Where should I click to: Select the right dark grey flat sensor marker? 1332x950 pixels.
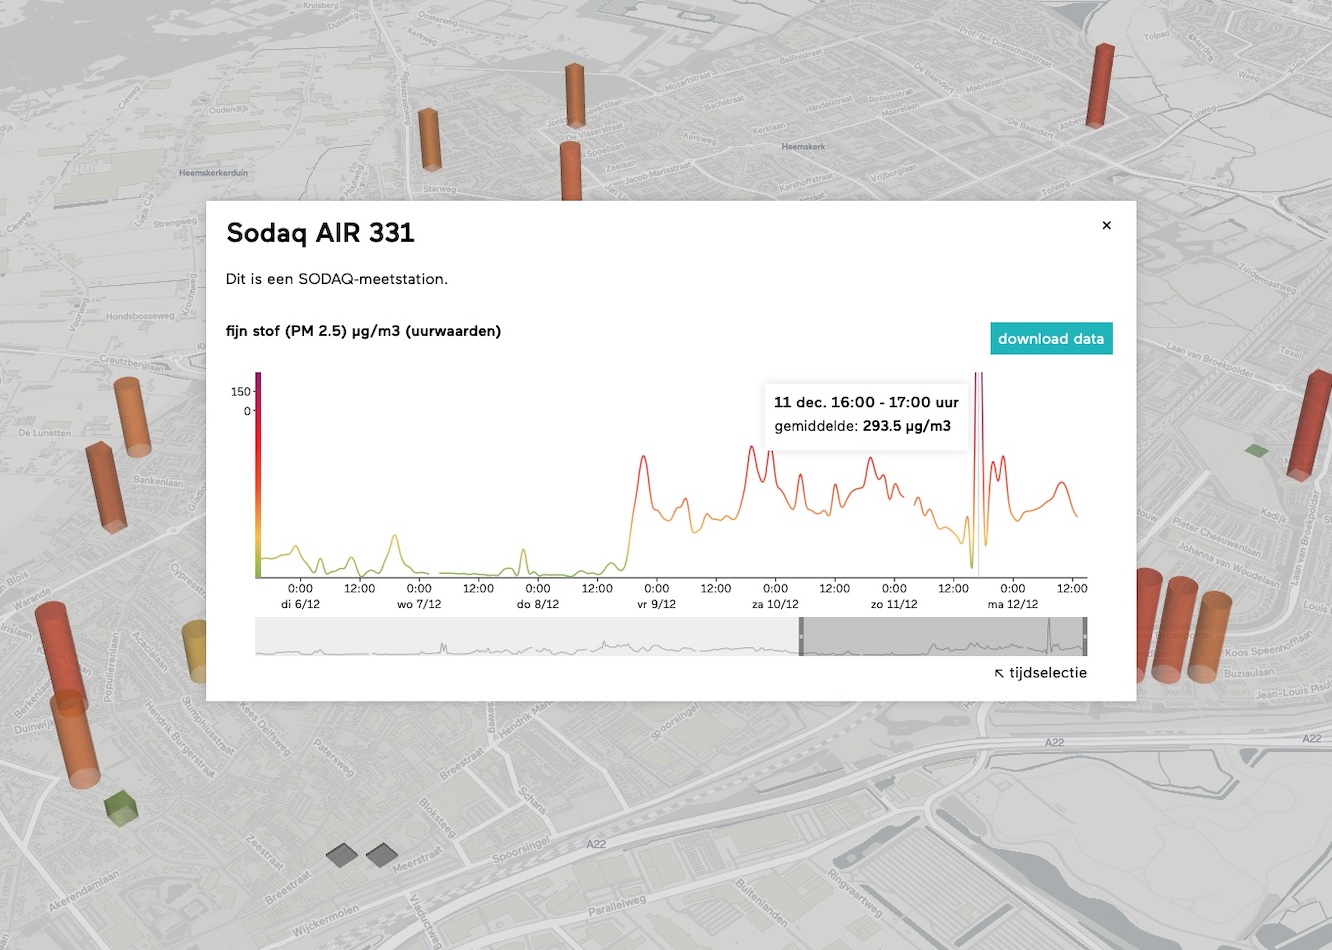tap(381, 855)
